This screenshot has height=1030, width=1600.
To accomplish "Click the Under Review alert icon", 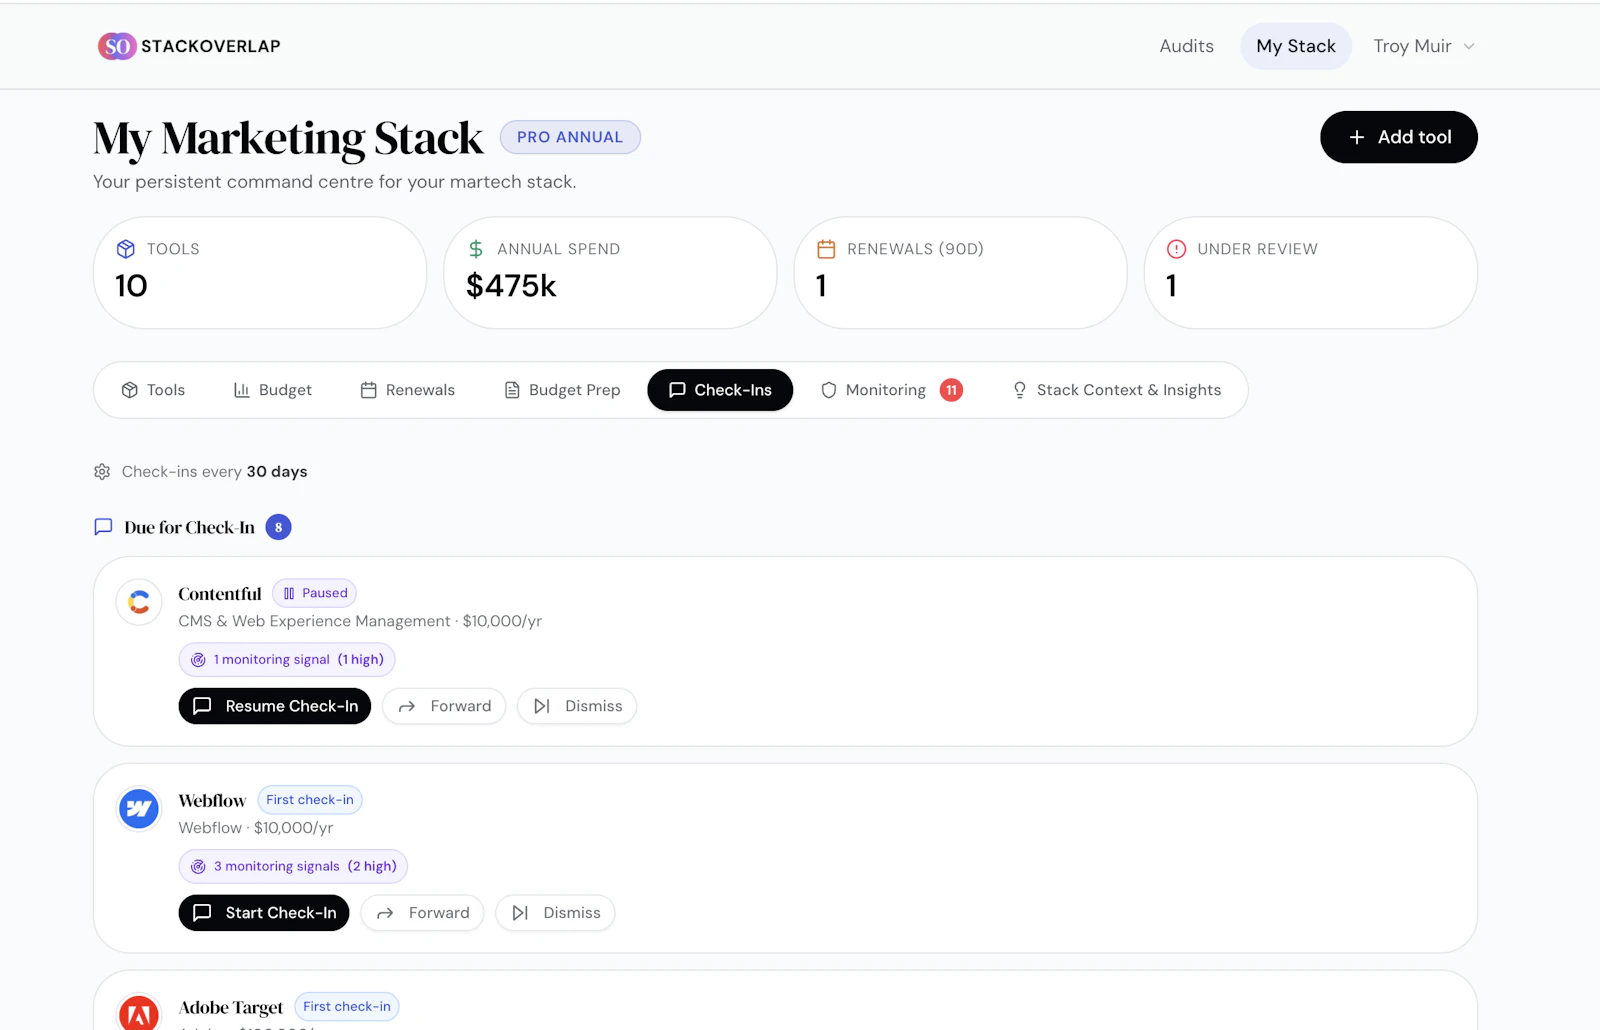I will click(x=1176, y=249).
